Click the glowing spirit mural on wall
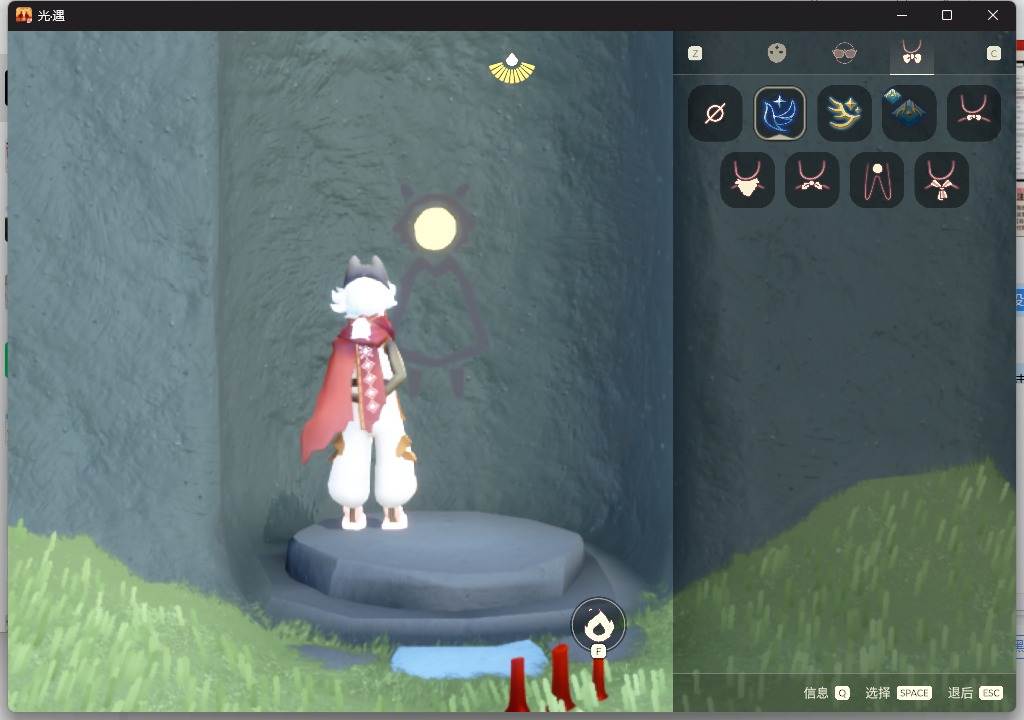Image resolution: width=1024 pixels, height=720 pixels. pos(439,291)
